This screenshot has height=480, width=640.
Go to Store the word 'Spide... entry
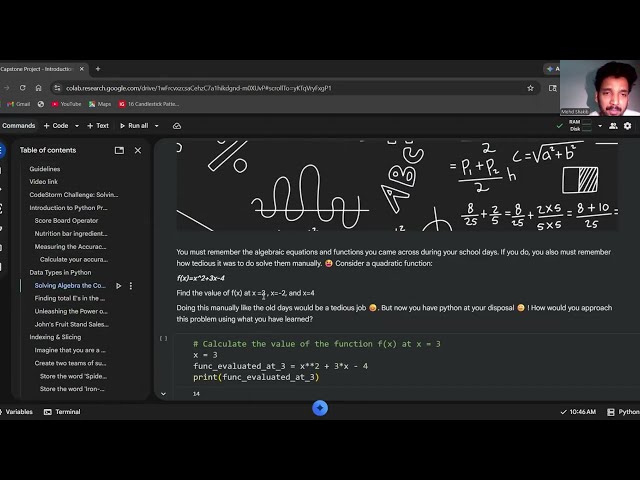pos(73,376)
